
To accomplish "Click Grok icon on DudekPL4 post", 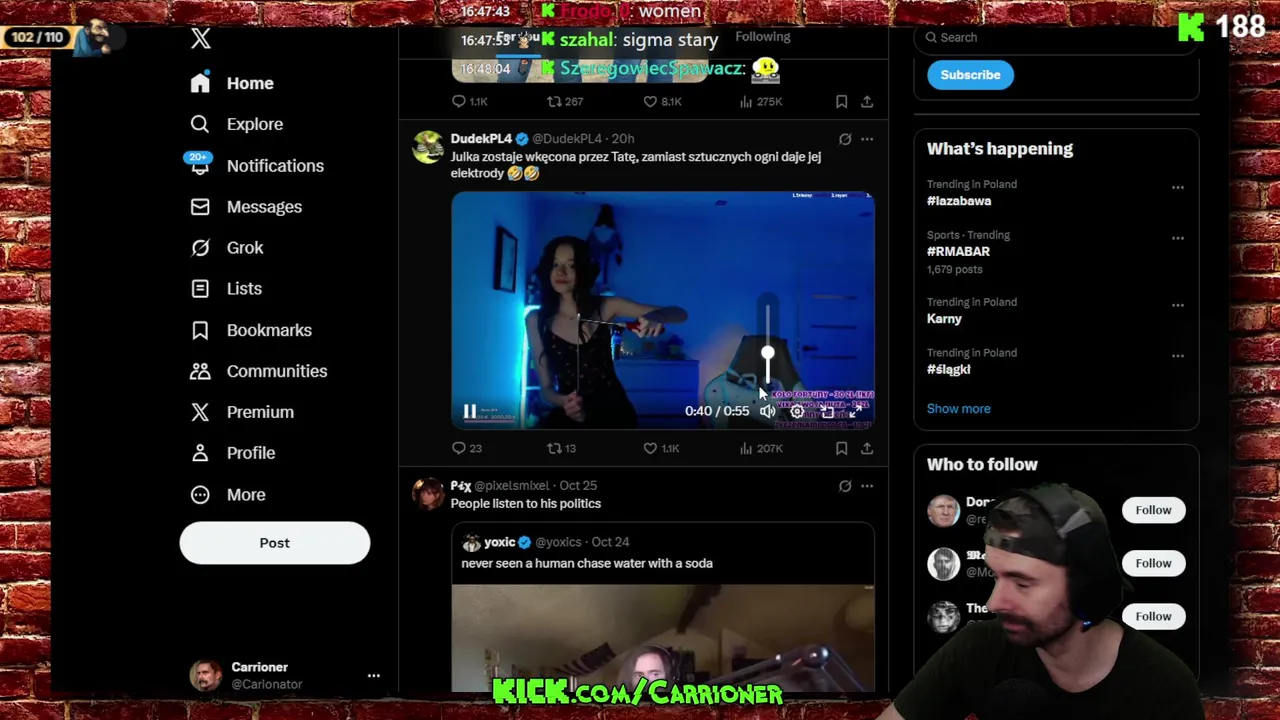I will pos(845,139).
